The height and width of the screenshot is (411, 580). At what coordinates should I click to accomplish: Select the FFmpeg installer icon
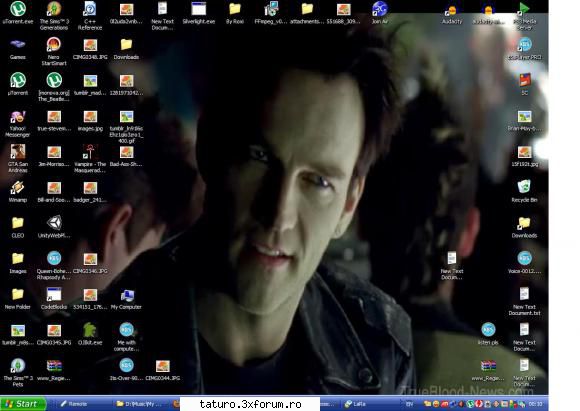click(x=271, y=13)
